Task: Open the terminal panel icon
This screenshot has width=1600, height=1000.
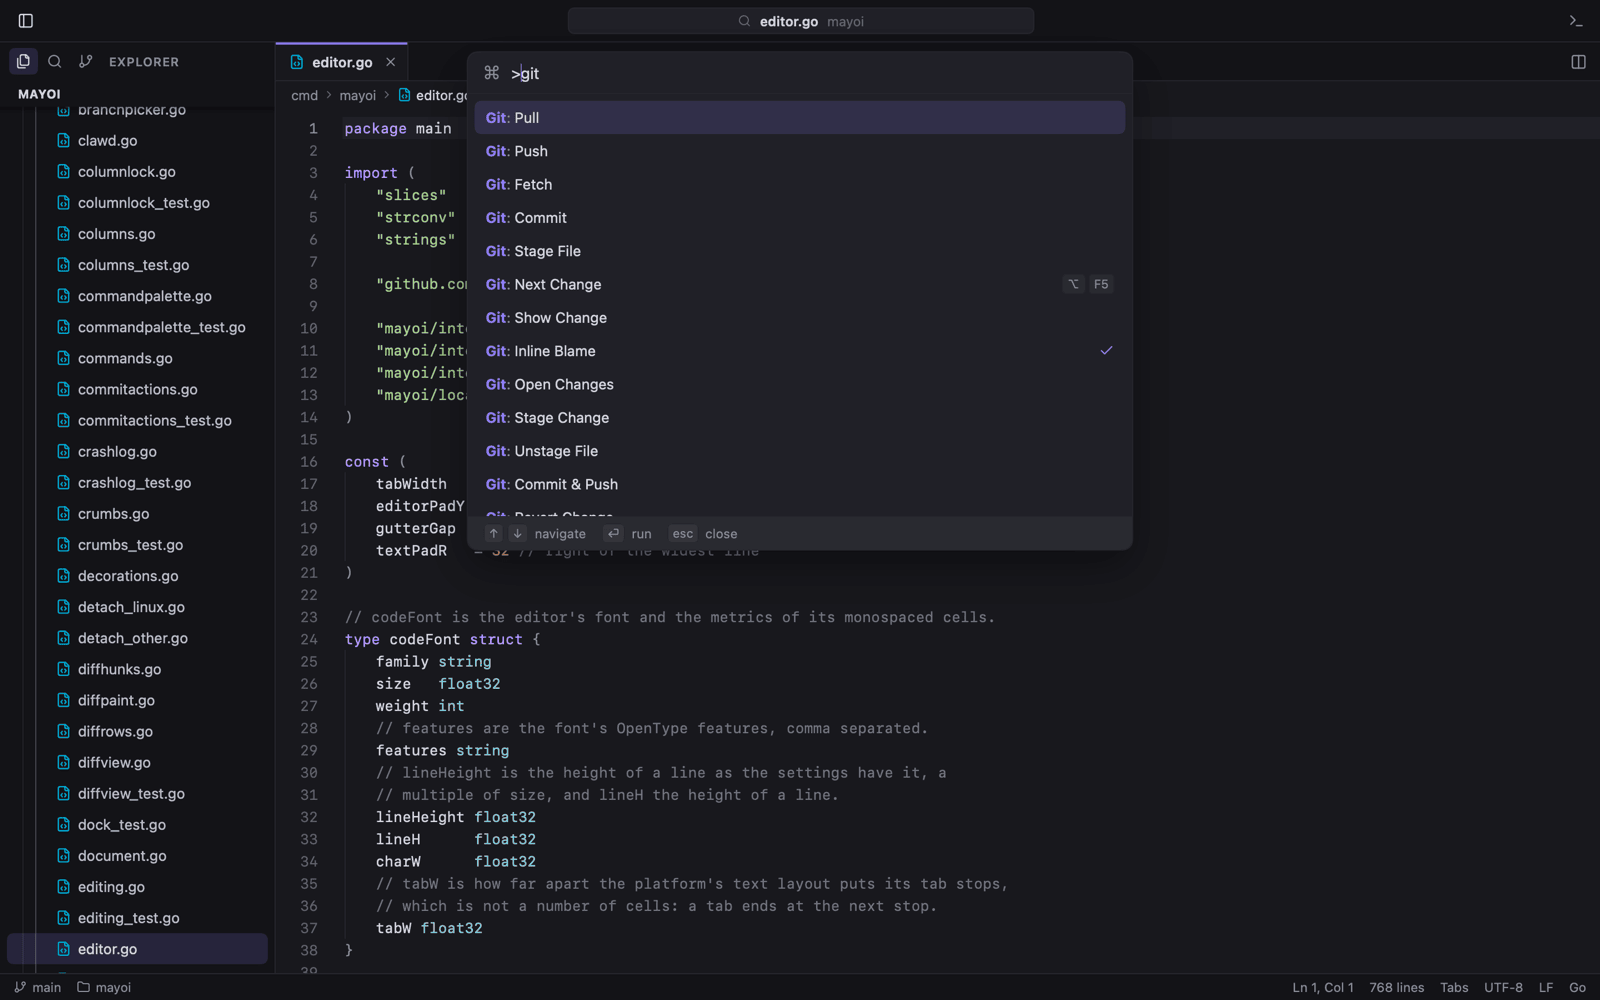Action: click(x=1576, y=21)
